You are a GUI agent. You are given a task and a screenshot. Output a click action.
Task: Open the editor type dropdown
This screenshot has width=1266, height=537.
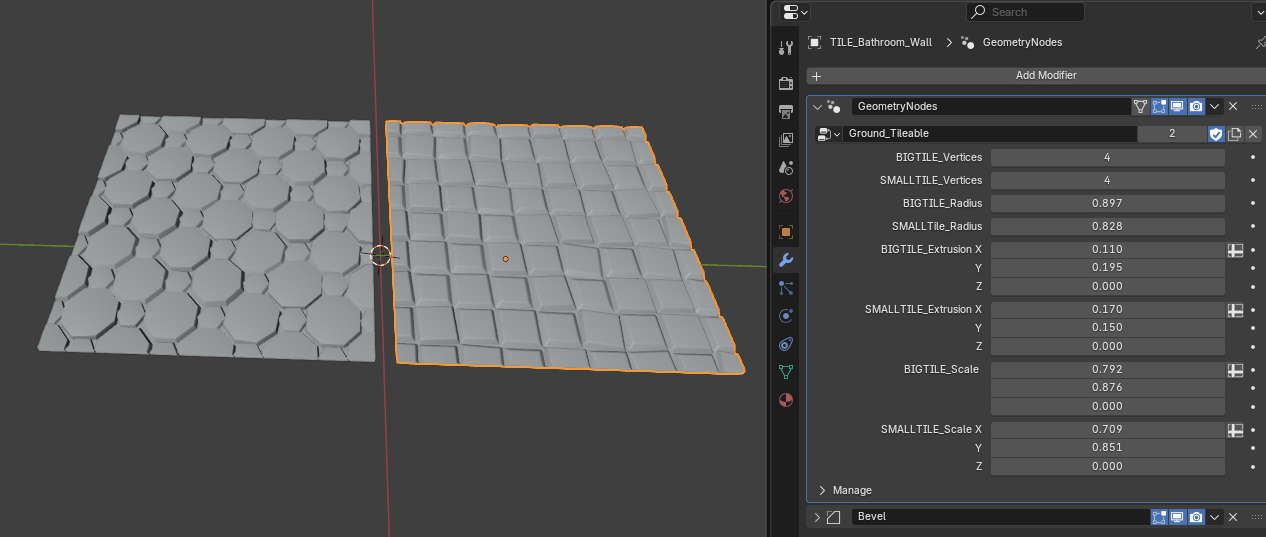(796, 12)
